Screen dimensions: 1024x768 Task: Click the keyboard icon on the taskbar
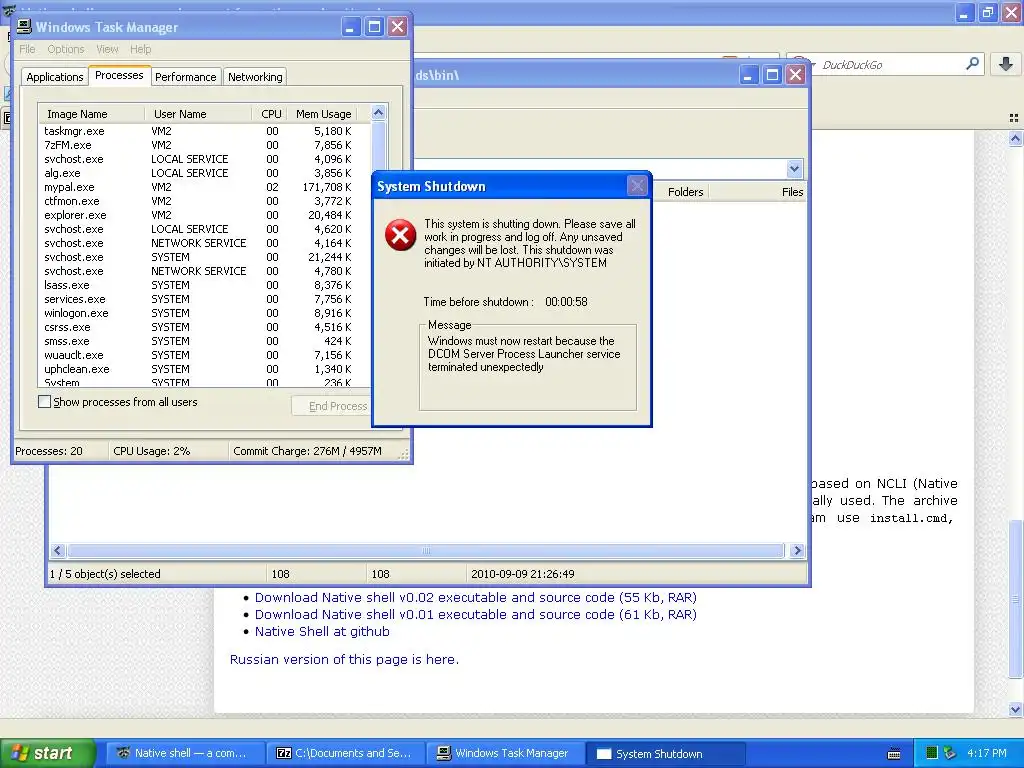[x=894, y=754]
